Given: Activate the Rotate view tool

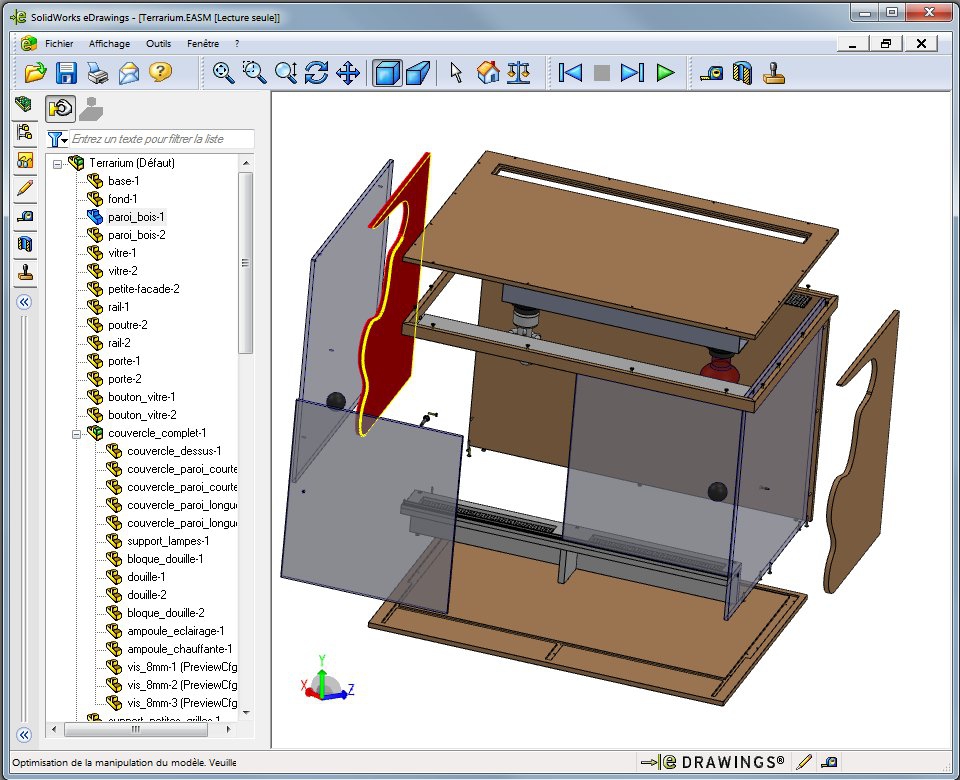Looking at the screenshot, I should (316, 73).
